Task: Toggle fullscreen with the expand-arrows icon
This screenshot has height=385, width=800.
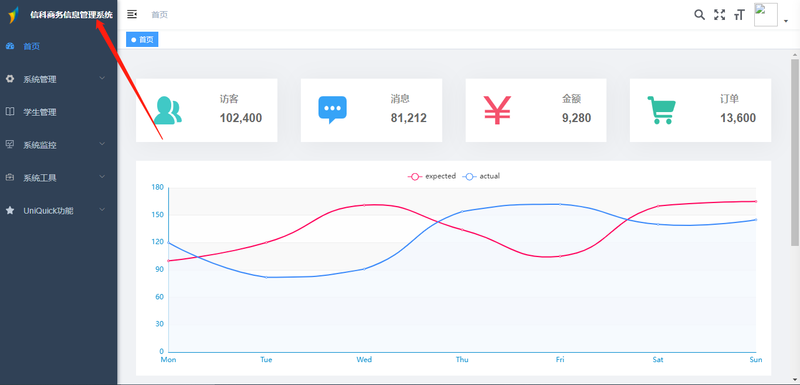Action: click(x=719, y=14)
